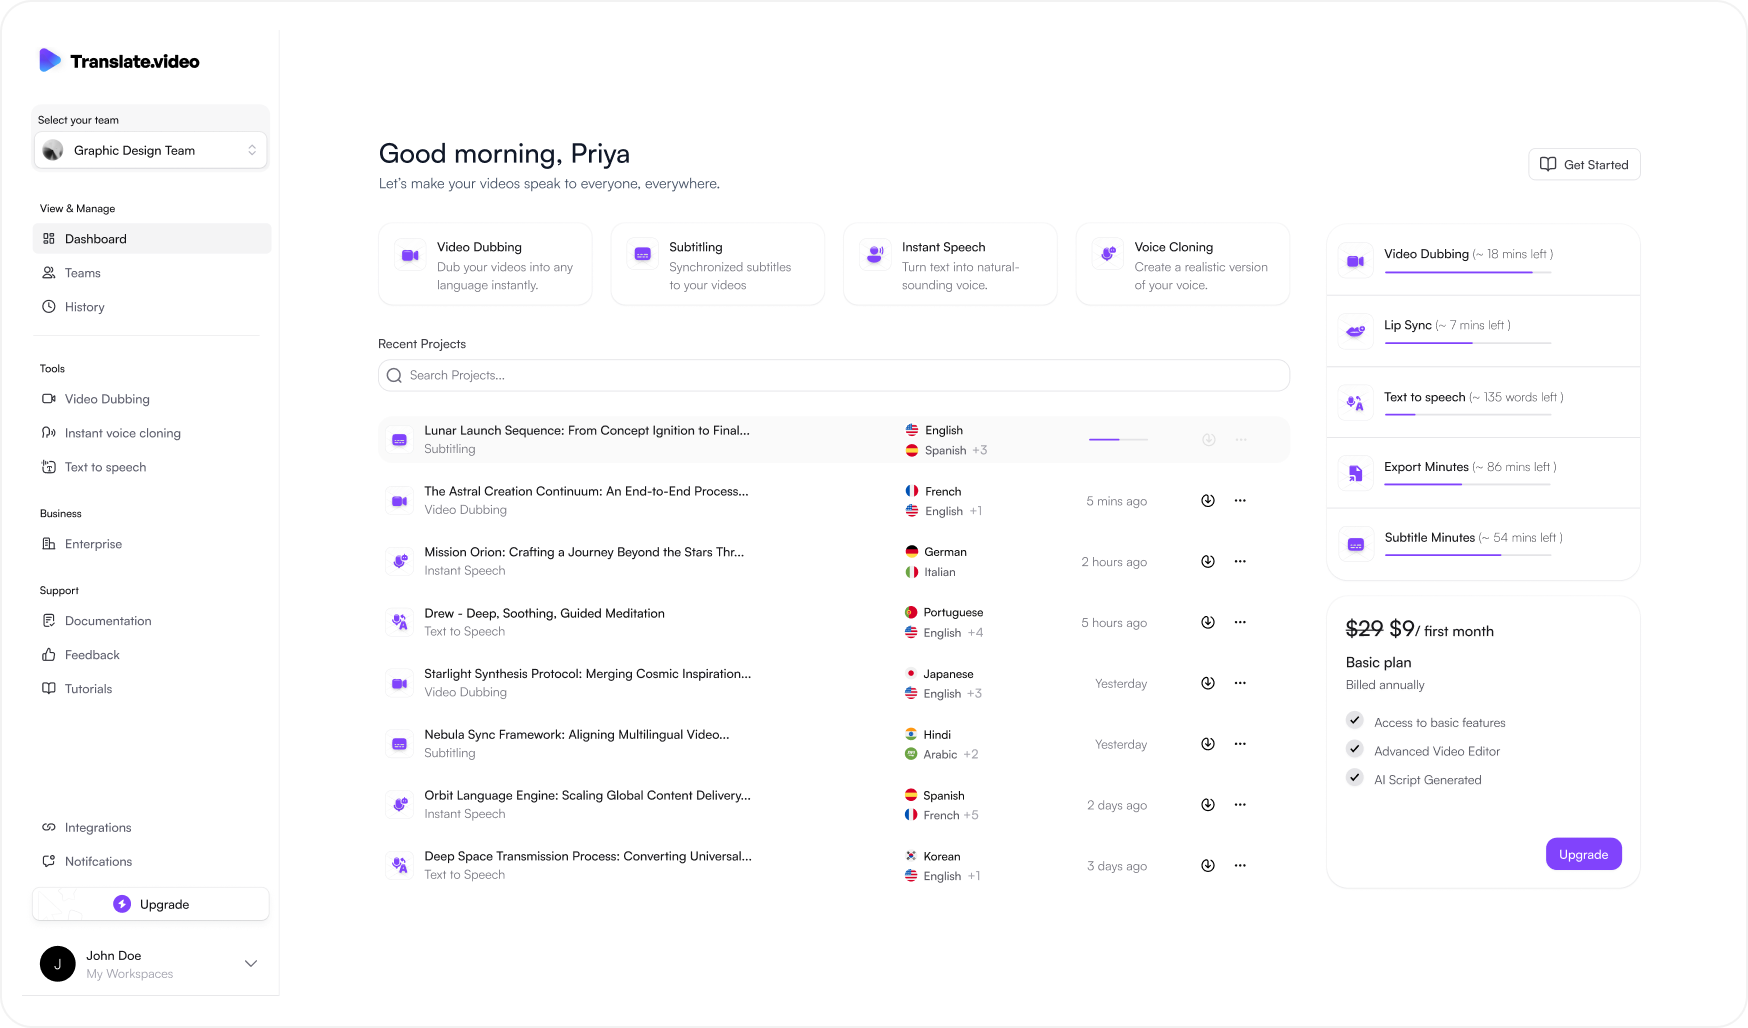Download the Drew Guided Meditation project
The width and height of the screenshot is (1748, 1028).
click(x=1208, y=623)
